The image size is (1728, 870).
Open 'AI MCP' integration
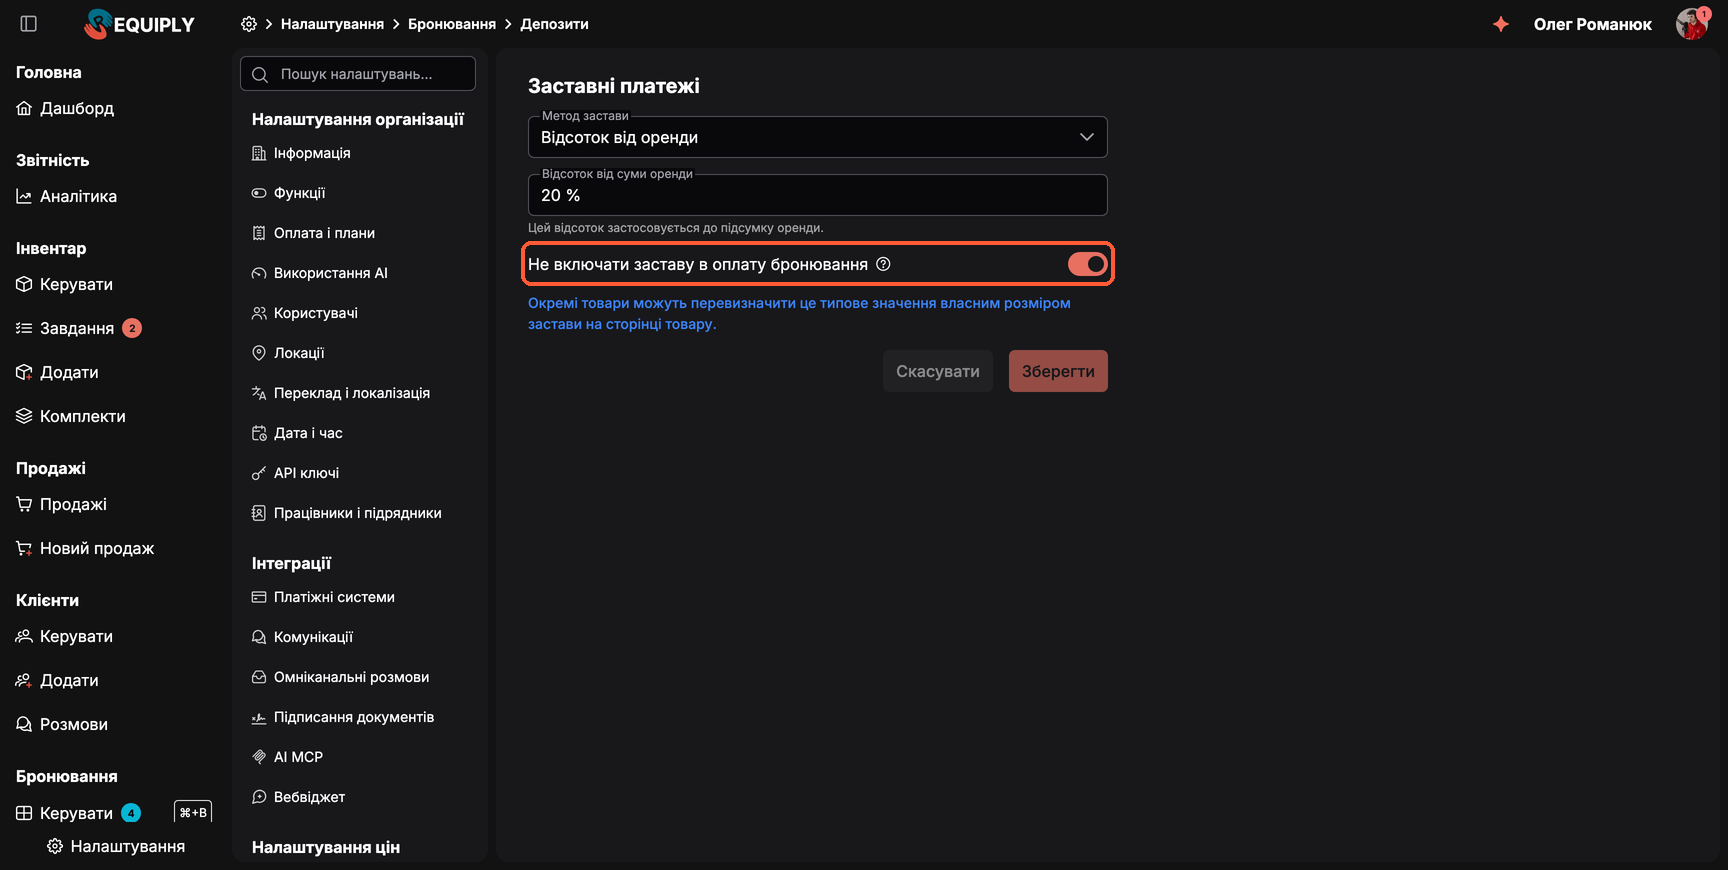(287, 757)
